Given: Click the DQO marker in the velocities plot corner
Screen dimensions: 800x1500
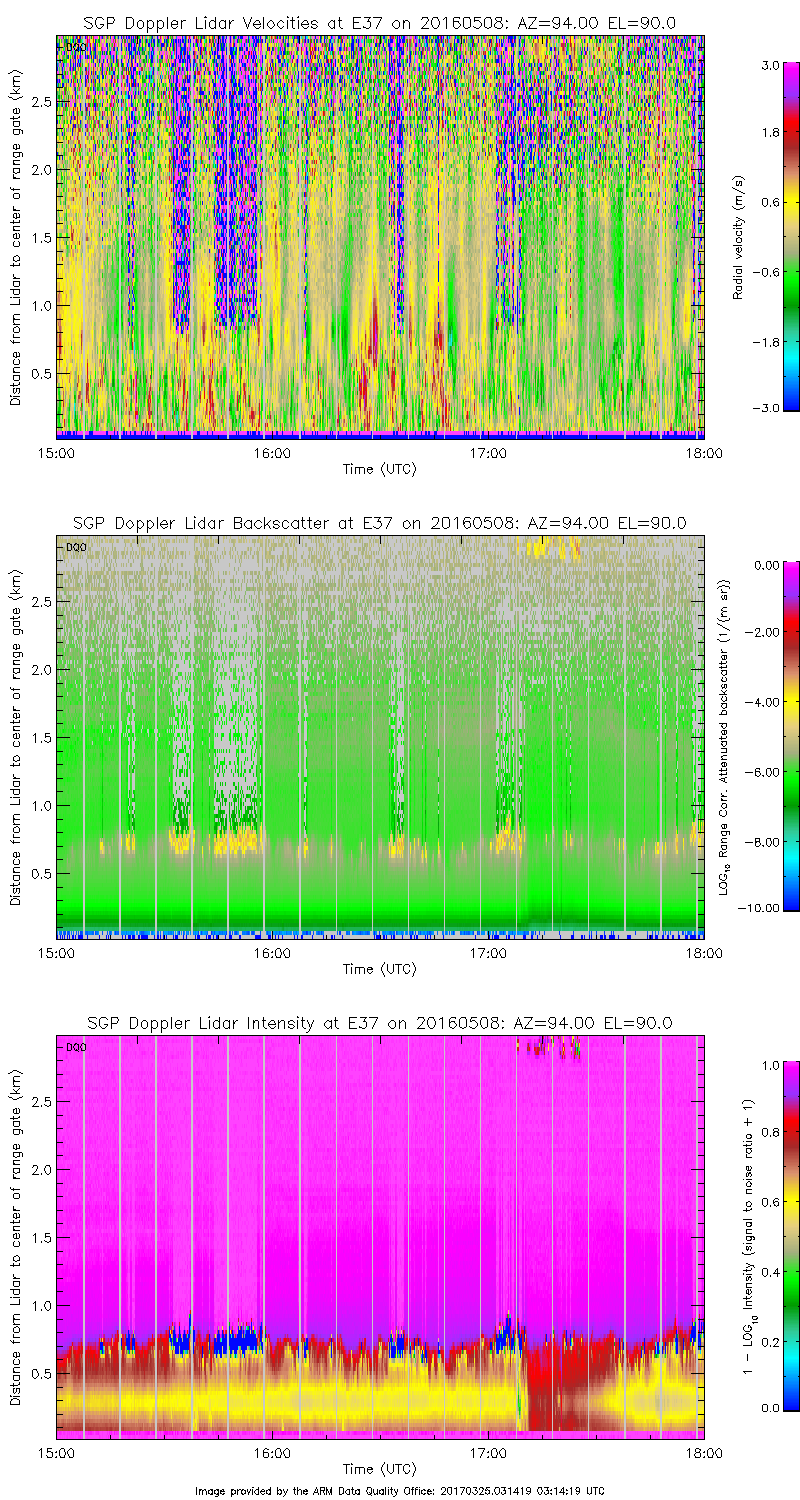Looking at the screenshot, I should [75, 47].
